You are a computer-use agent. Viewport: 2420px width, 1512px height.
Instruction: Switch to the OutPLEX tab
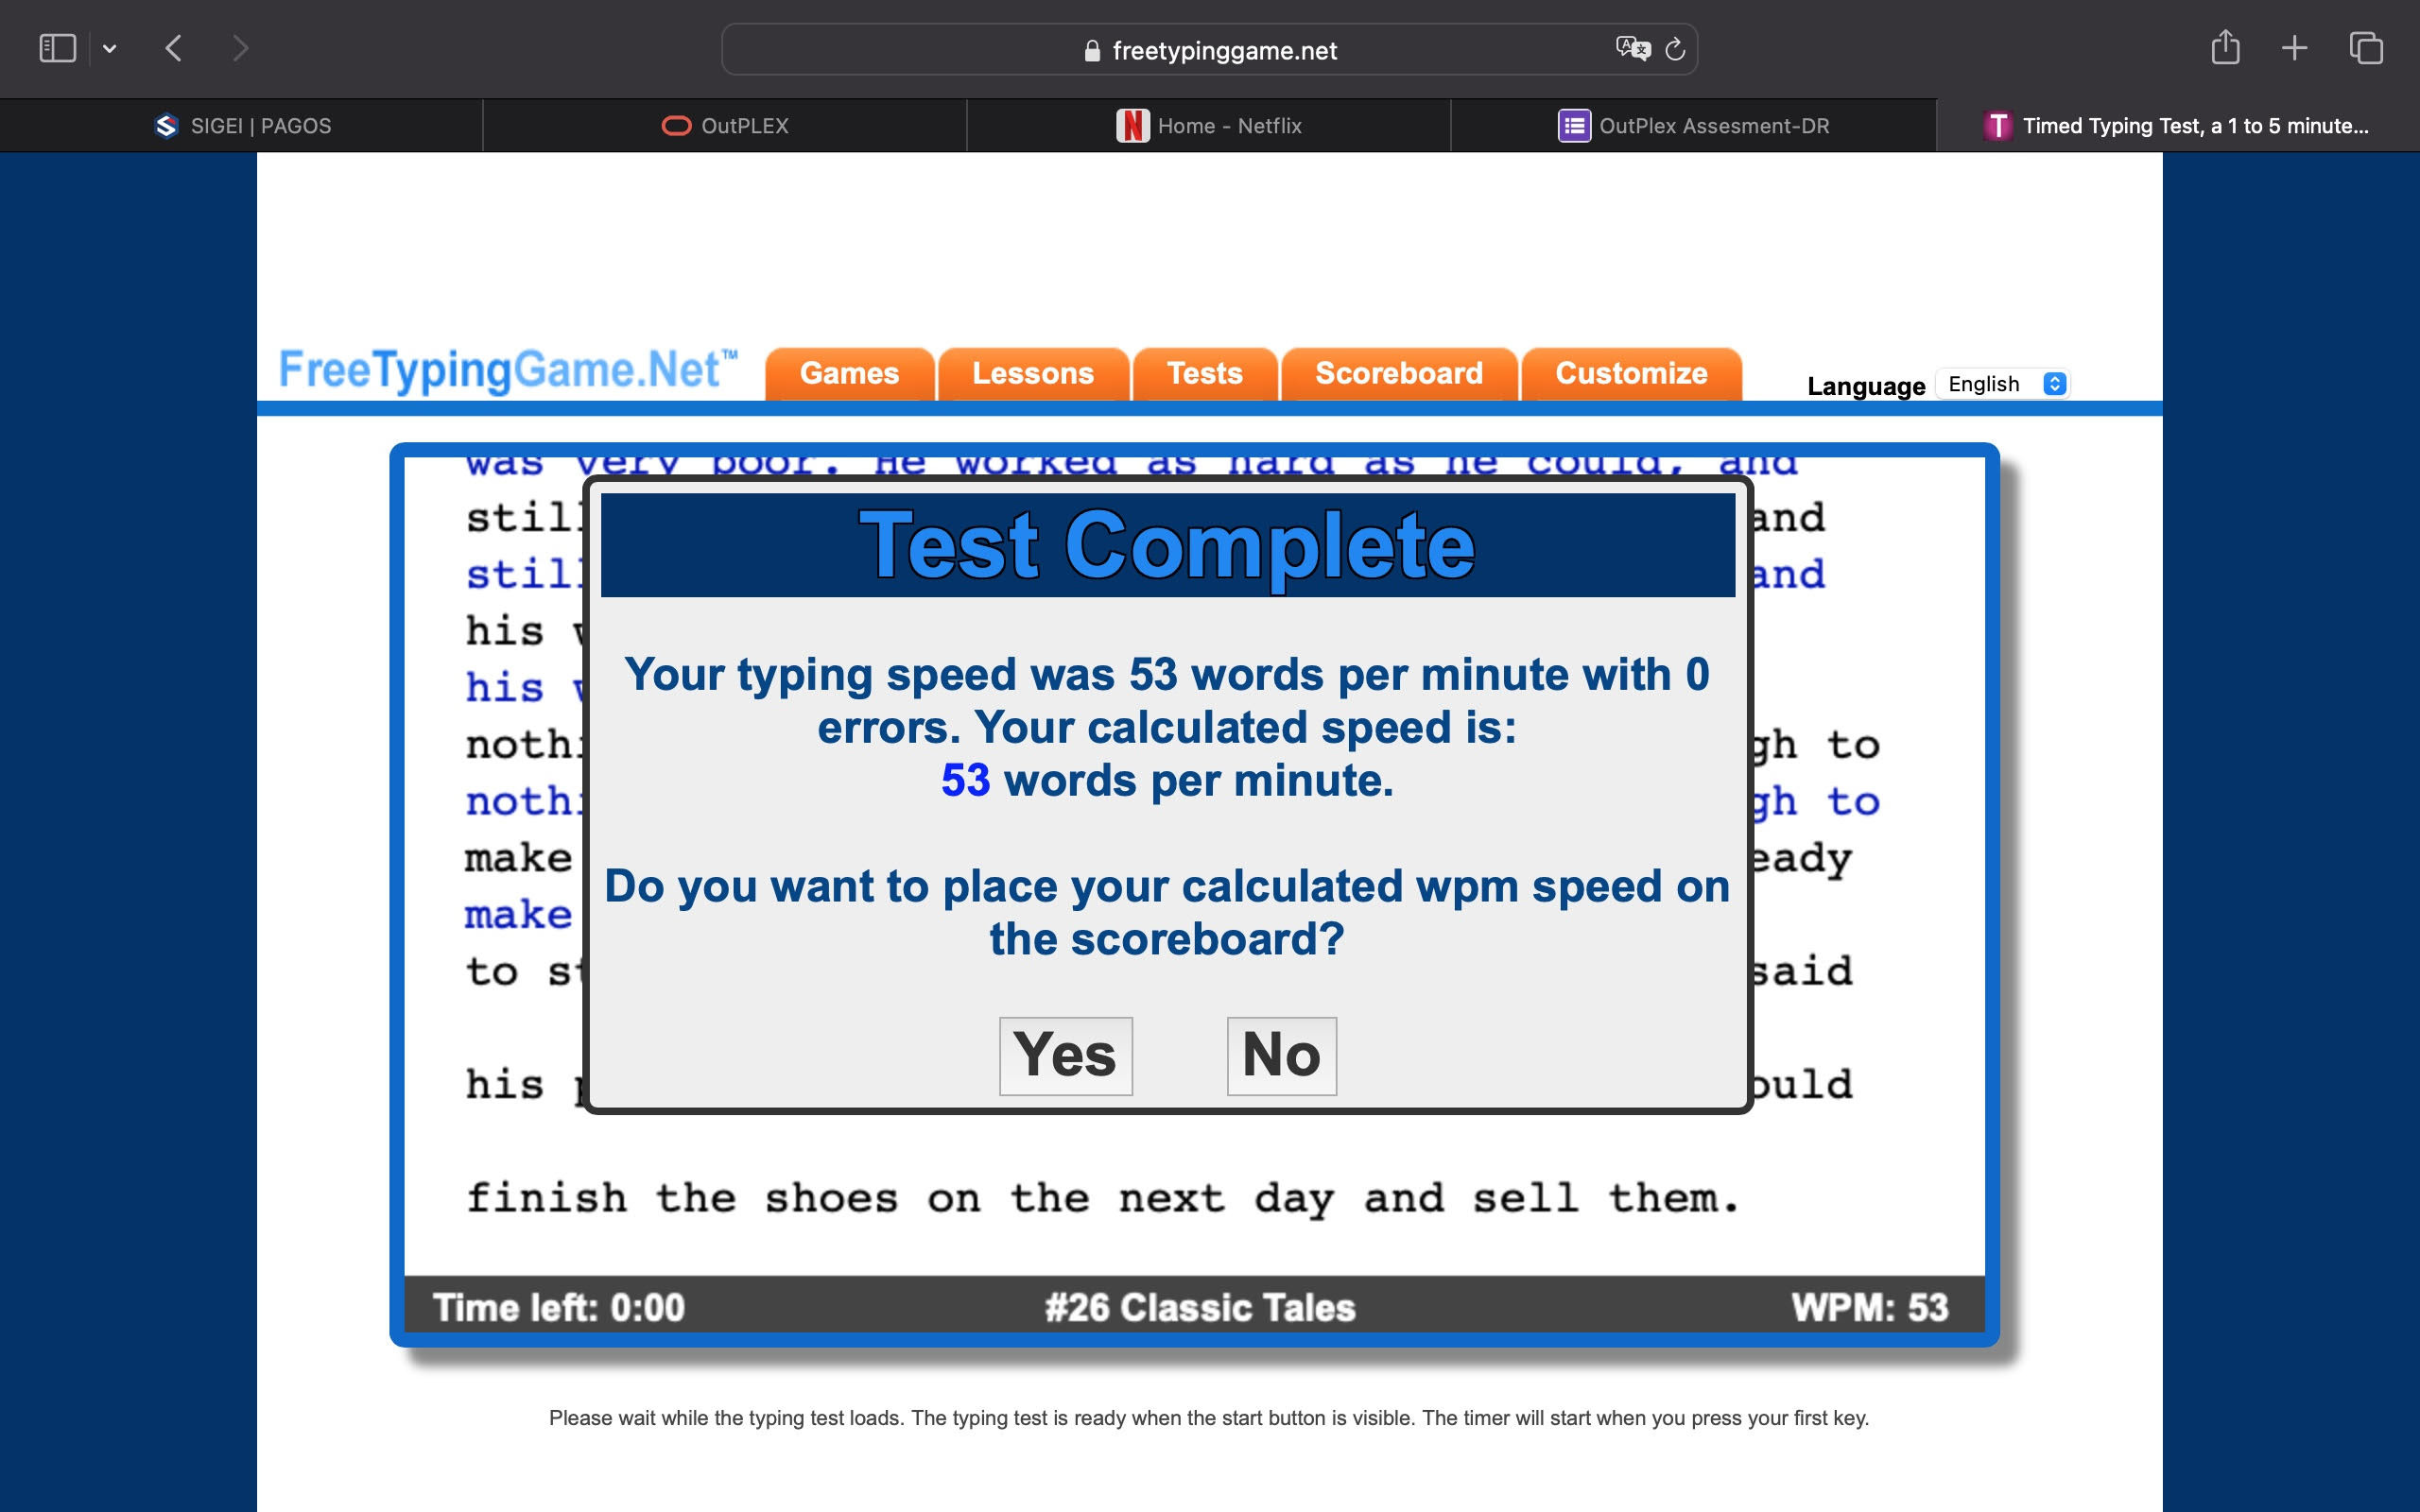click(x=725, y=126)
